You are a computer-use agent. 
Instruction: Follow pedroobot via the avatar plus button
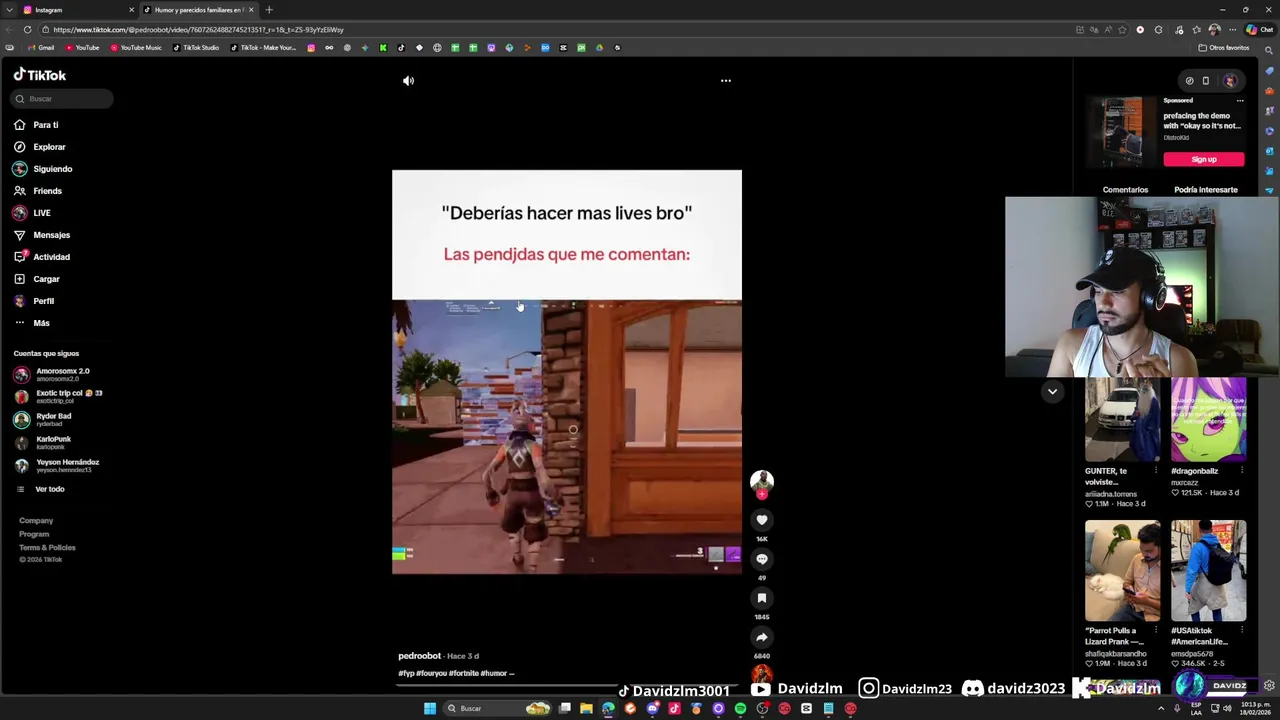pyautogui.click(x=762, y=494)
